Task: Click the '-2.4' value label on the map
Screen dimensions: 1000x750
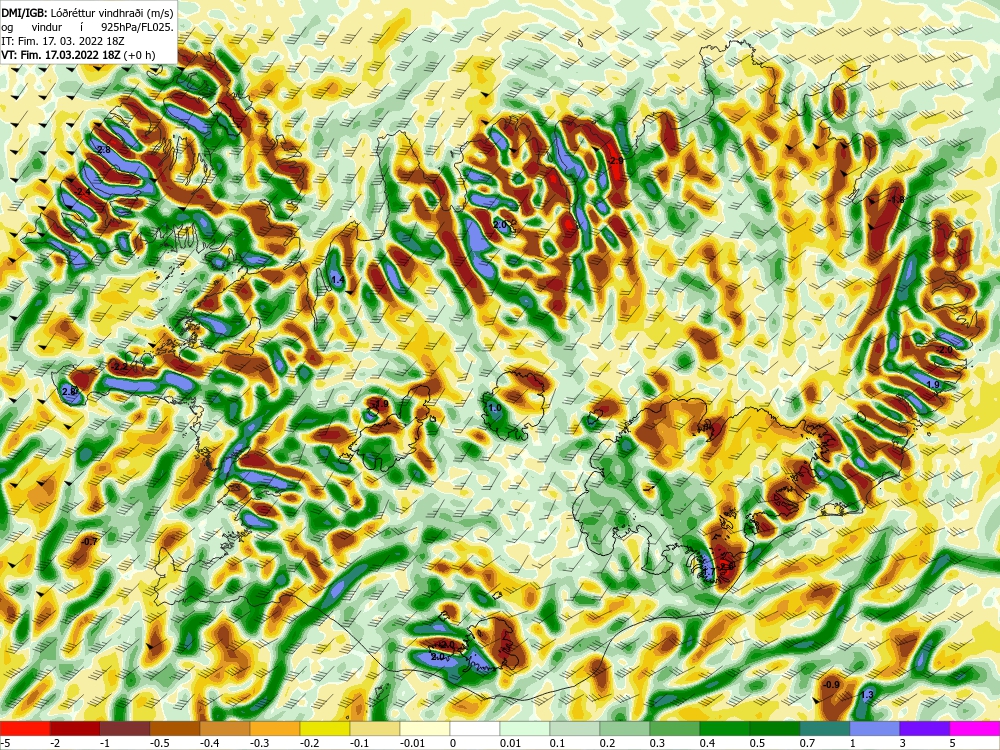Action: (x=82, y=191)
